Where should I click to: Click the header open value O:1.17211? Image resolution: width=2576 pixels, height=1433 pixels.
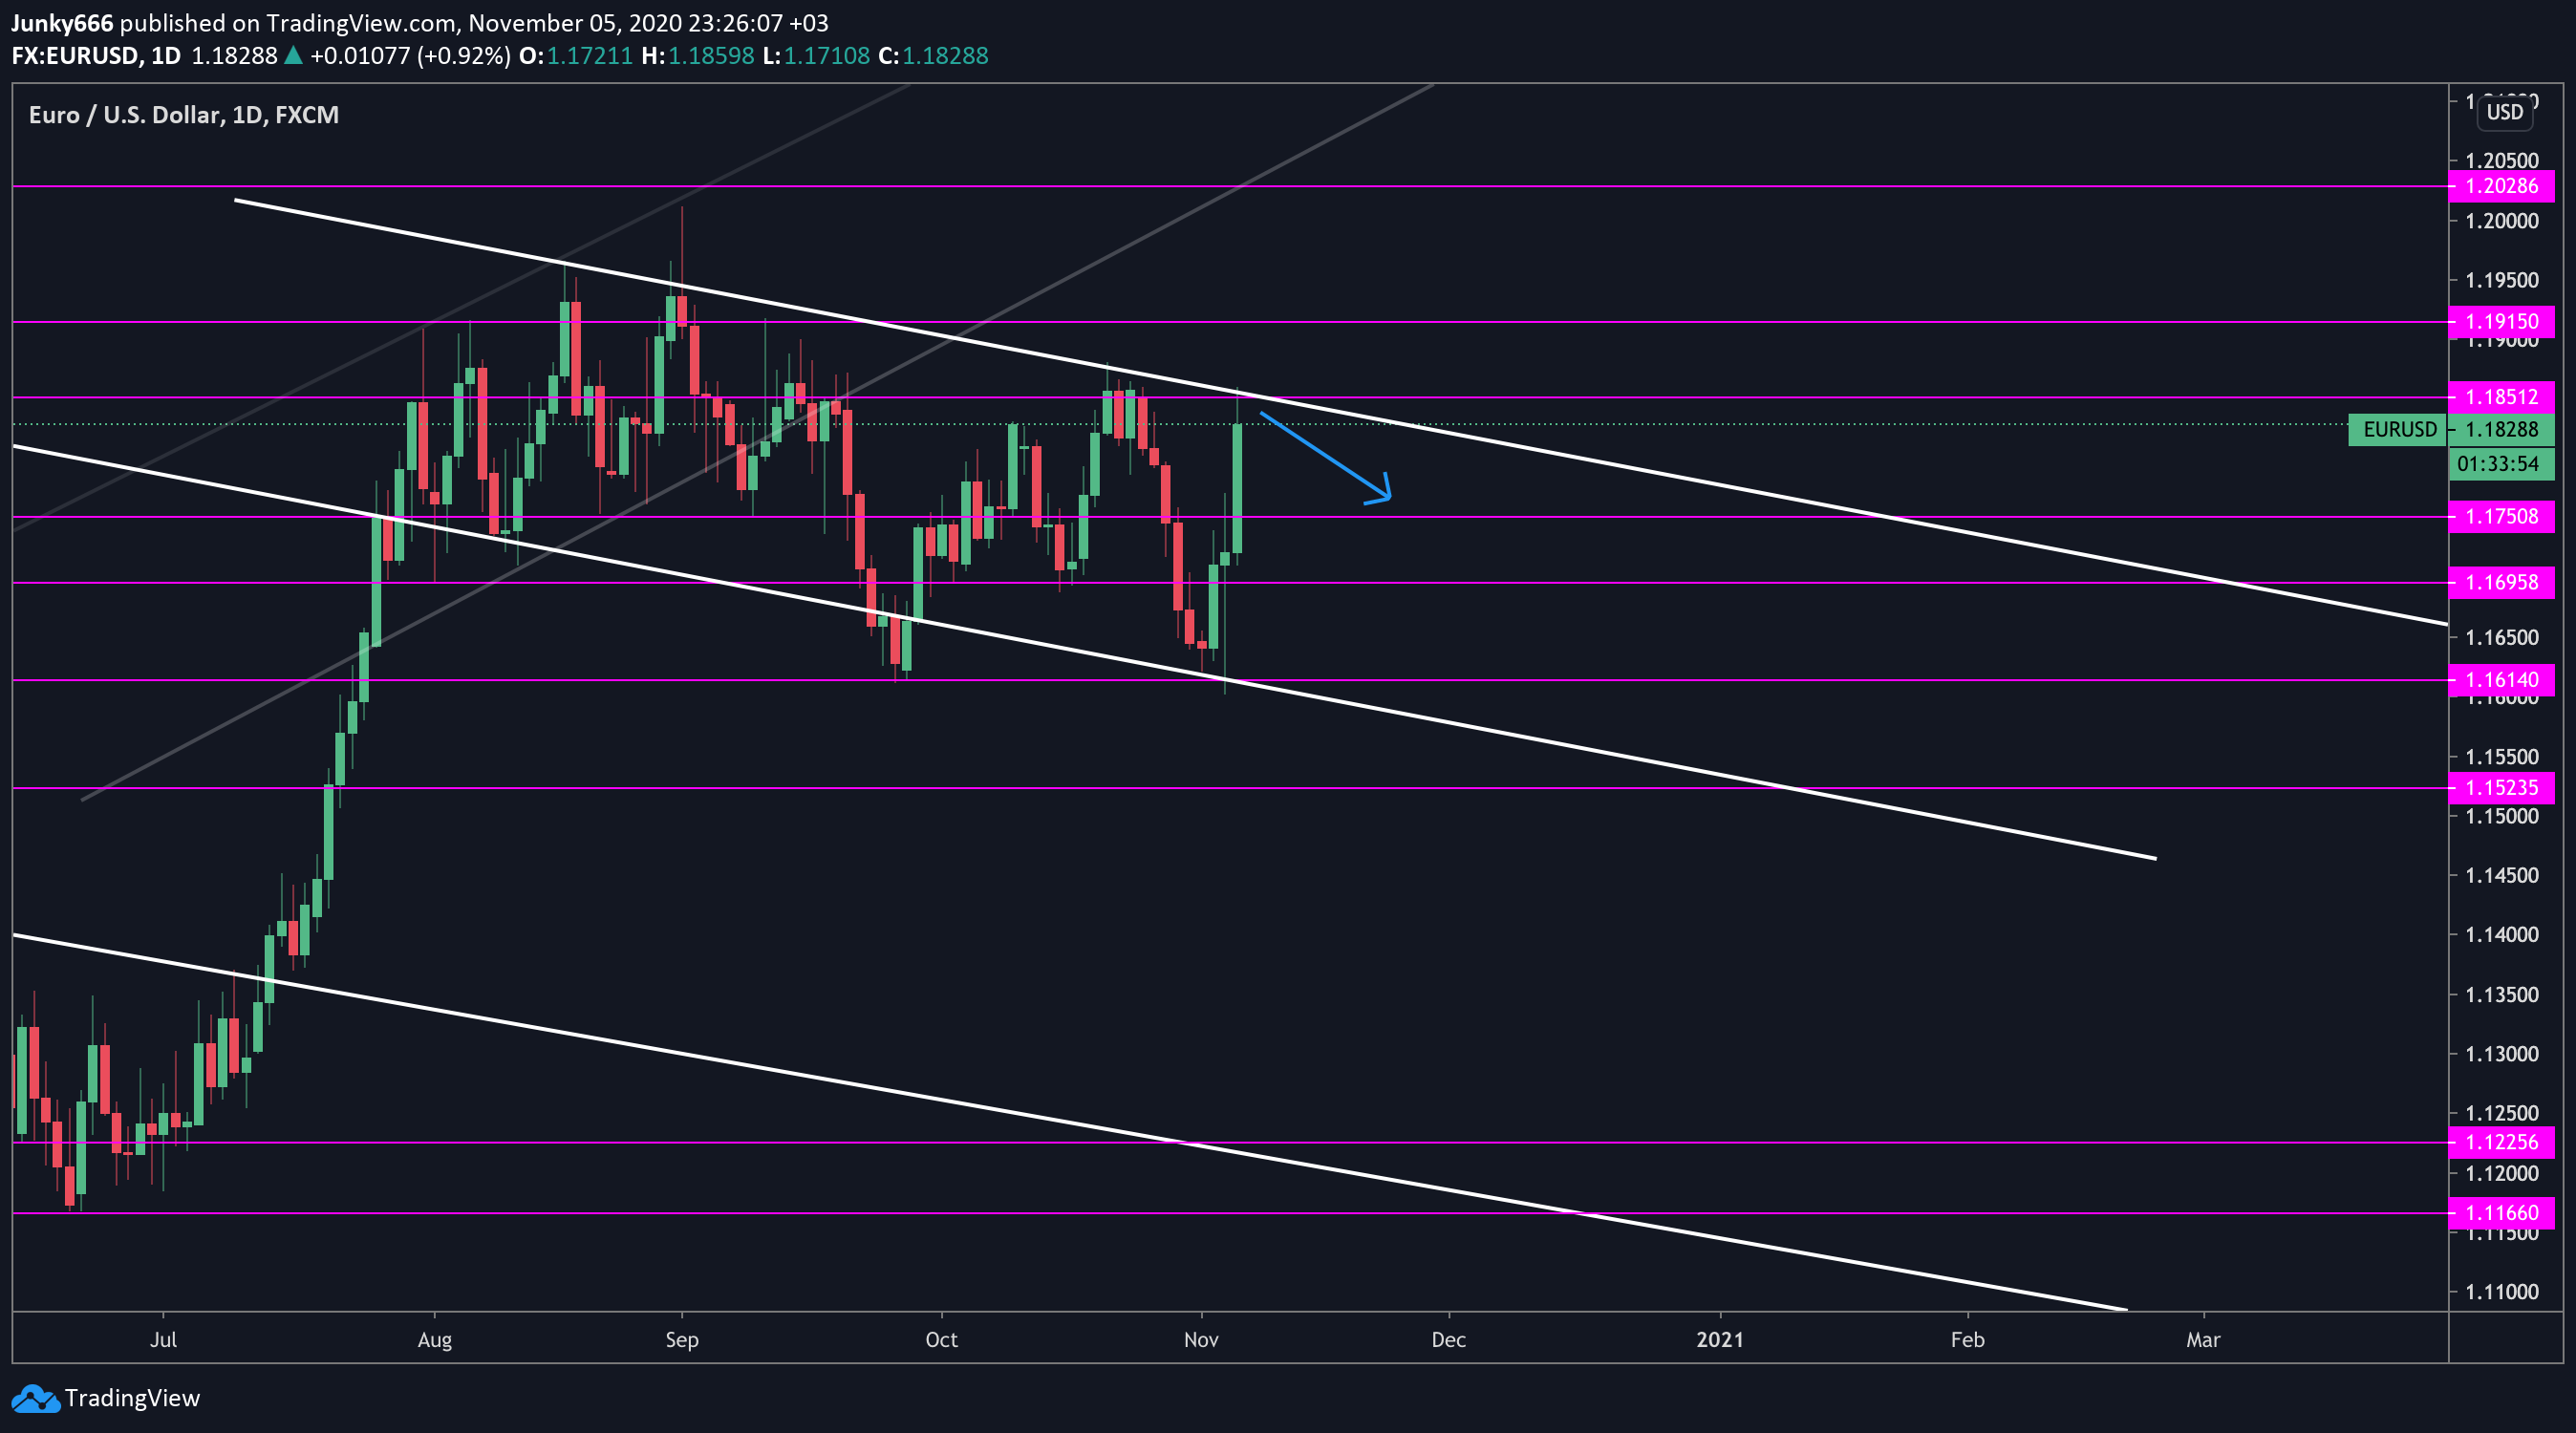[576, 56]
